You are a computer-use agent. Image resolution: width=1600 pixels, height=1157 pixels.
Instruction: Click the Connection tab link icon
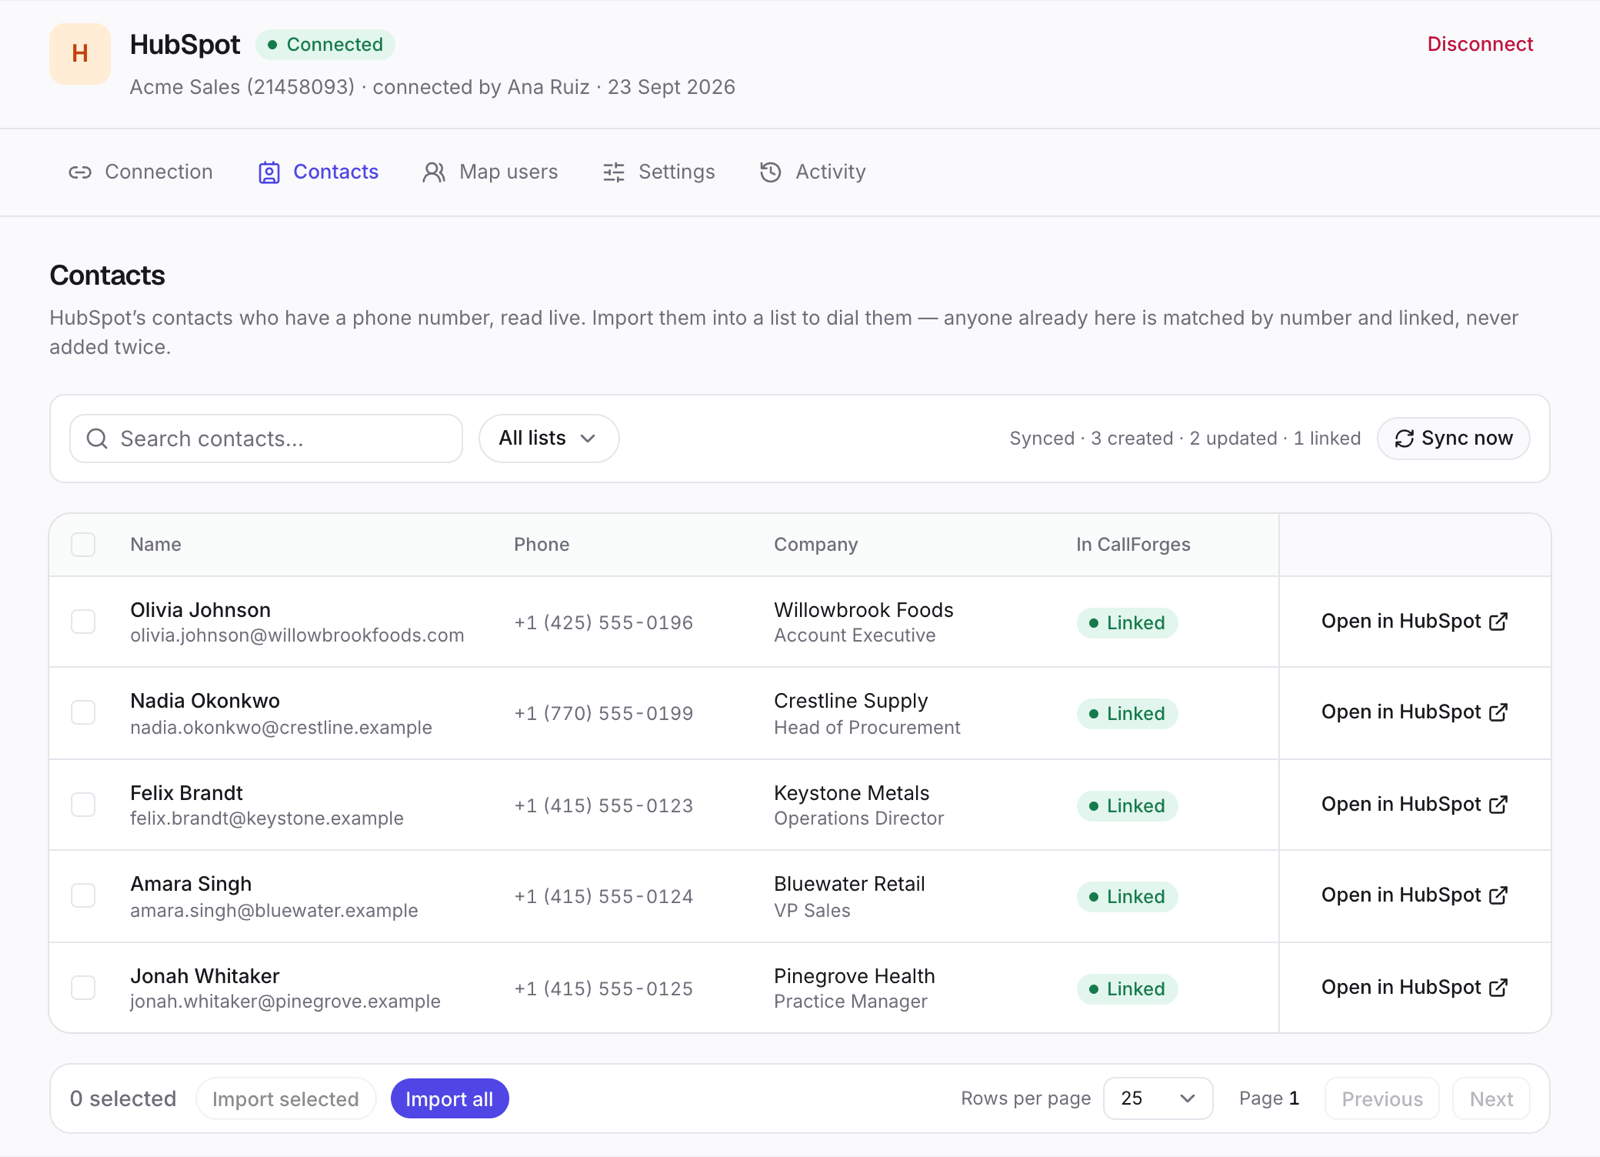pos(80,172)
